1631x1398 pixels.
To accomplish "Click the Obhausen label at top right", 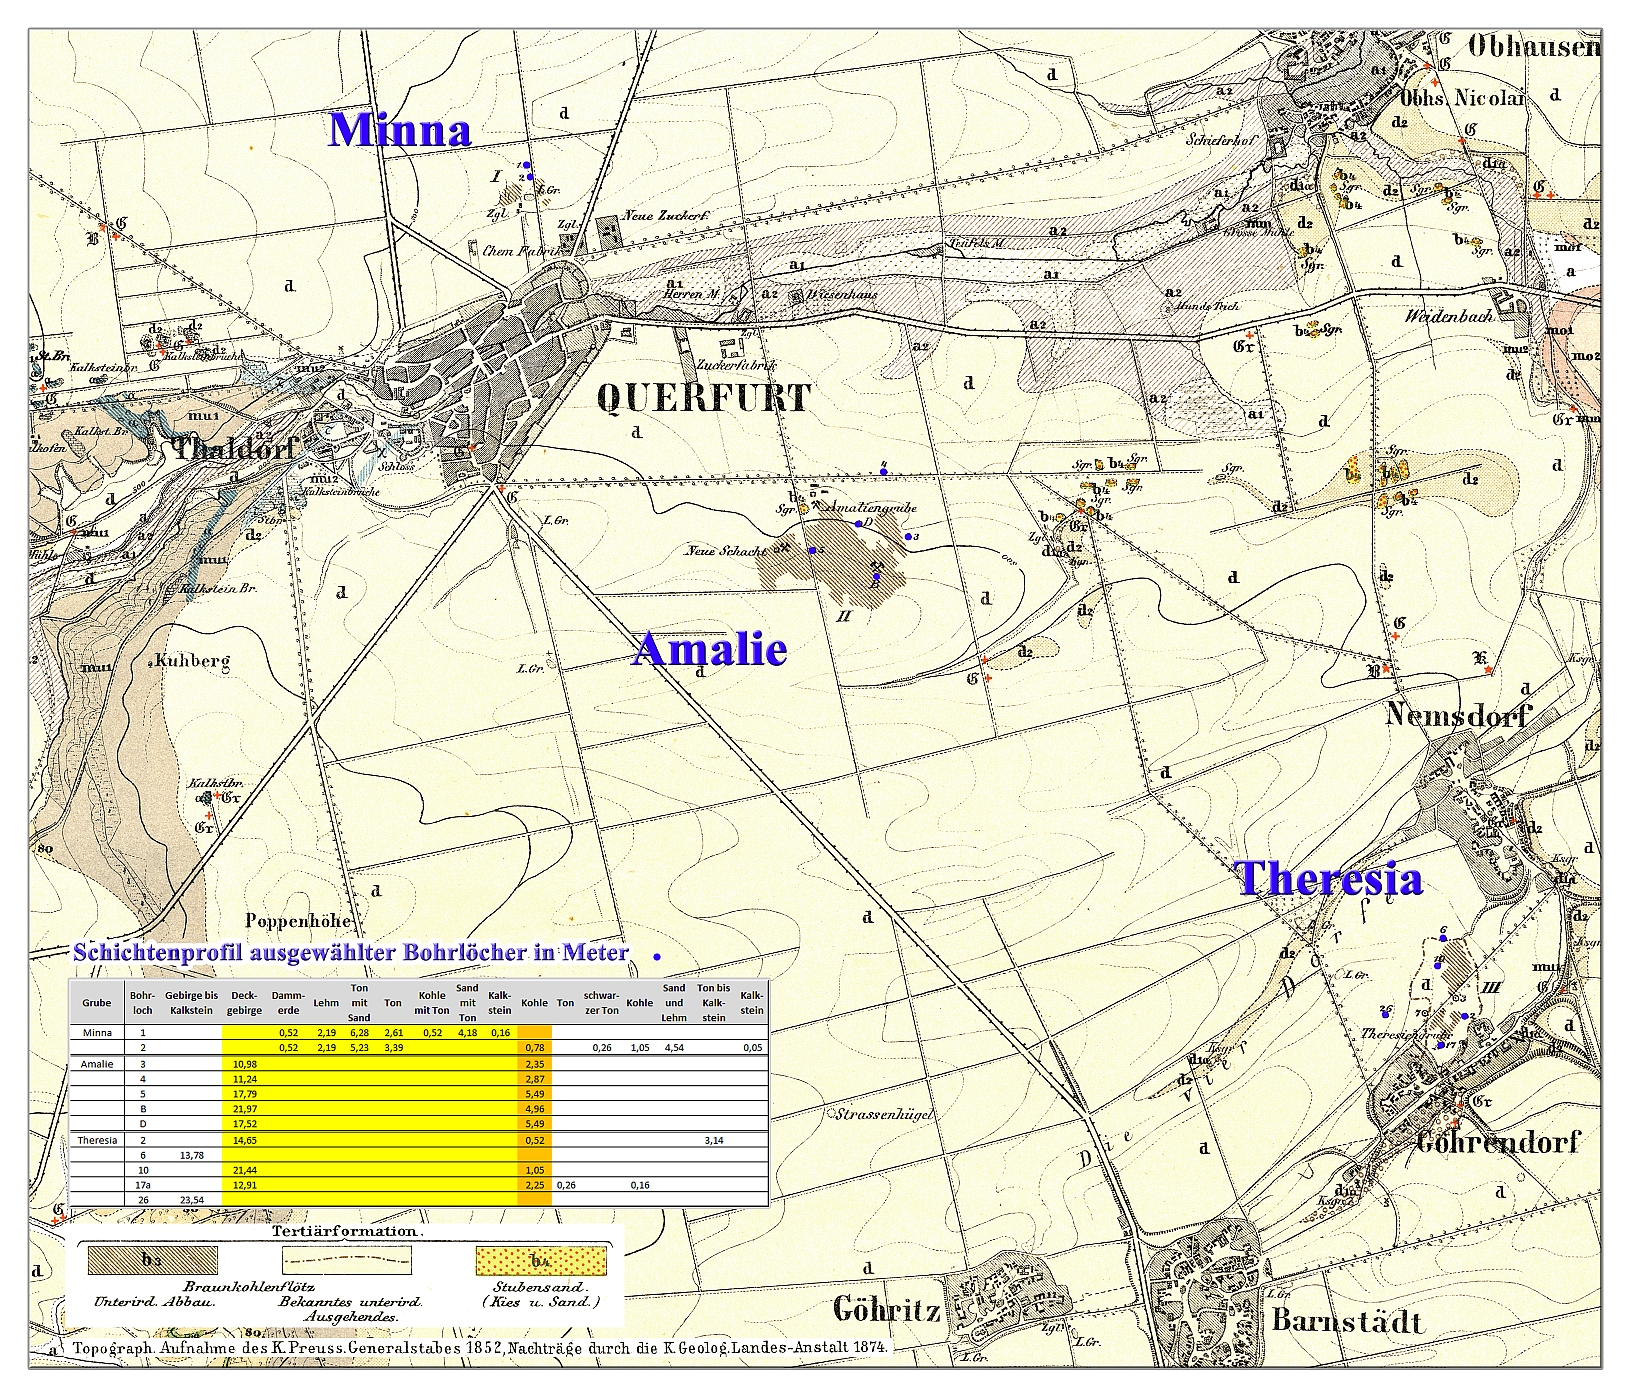I will tap(1533, 46).
